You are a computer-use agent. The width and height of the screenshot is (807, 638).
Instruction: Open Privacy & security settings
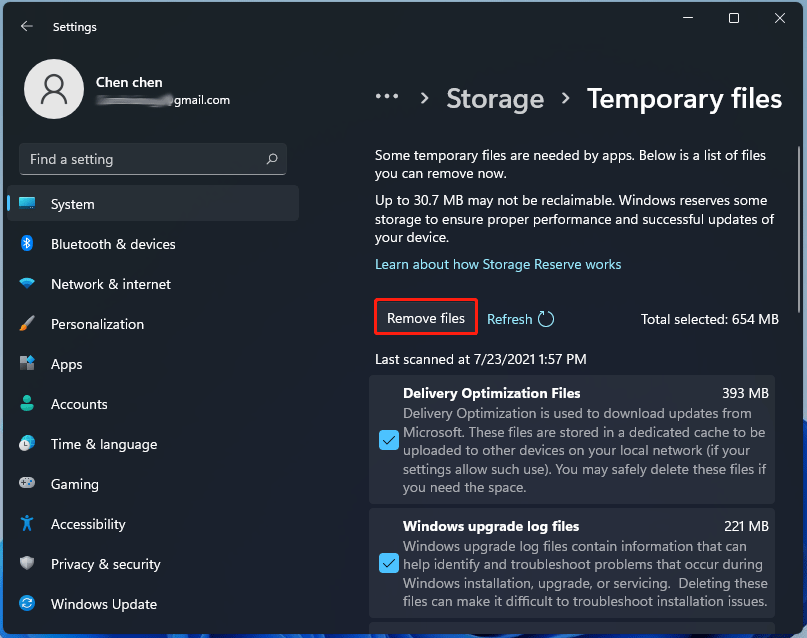click(x=105, y=564)
